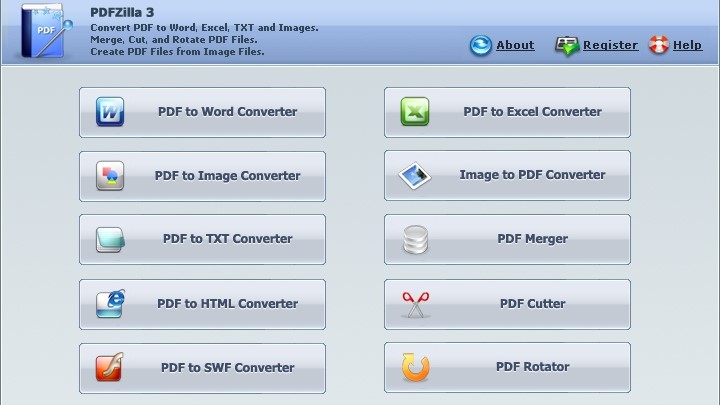The image size is (720, 405).
Task: Click the Image to PDF photo icon
Action: point(415,175)
